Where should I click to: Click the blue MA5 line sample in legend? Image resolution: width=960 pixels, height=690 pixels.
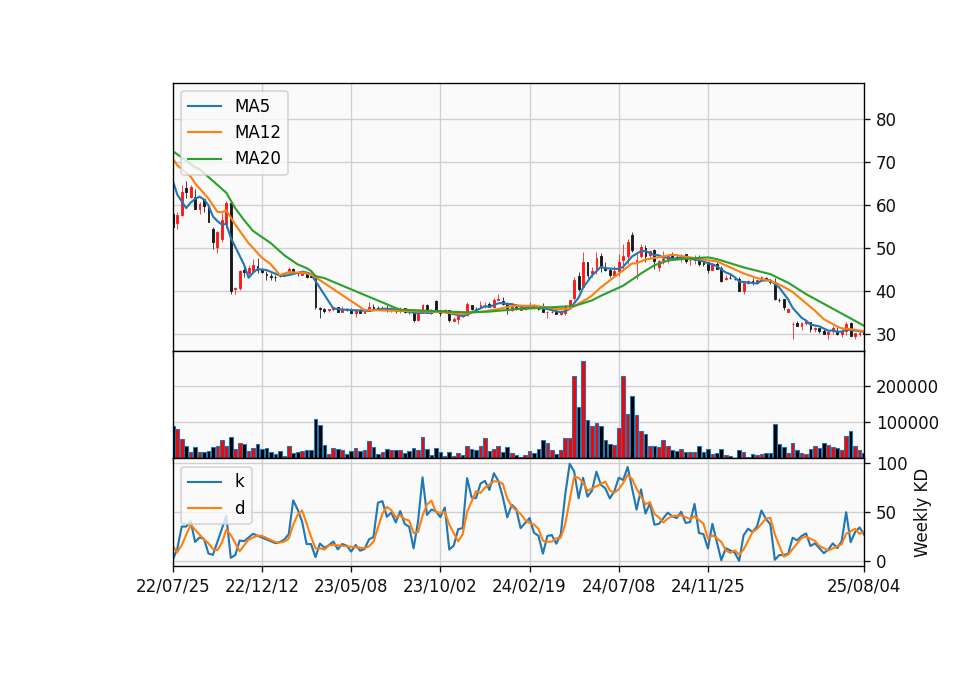point(204,106)
